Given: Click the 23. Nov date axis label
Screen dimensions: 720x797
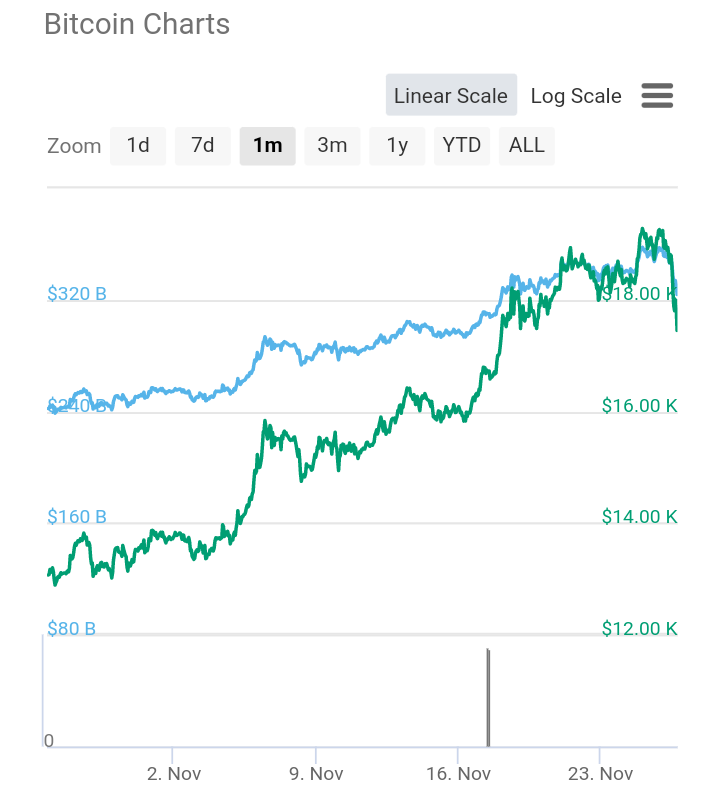Looking at the screenshot, I should click(x=601, y=774).
